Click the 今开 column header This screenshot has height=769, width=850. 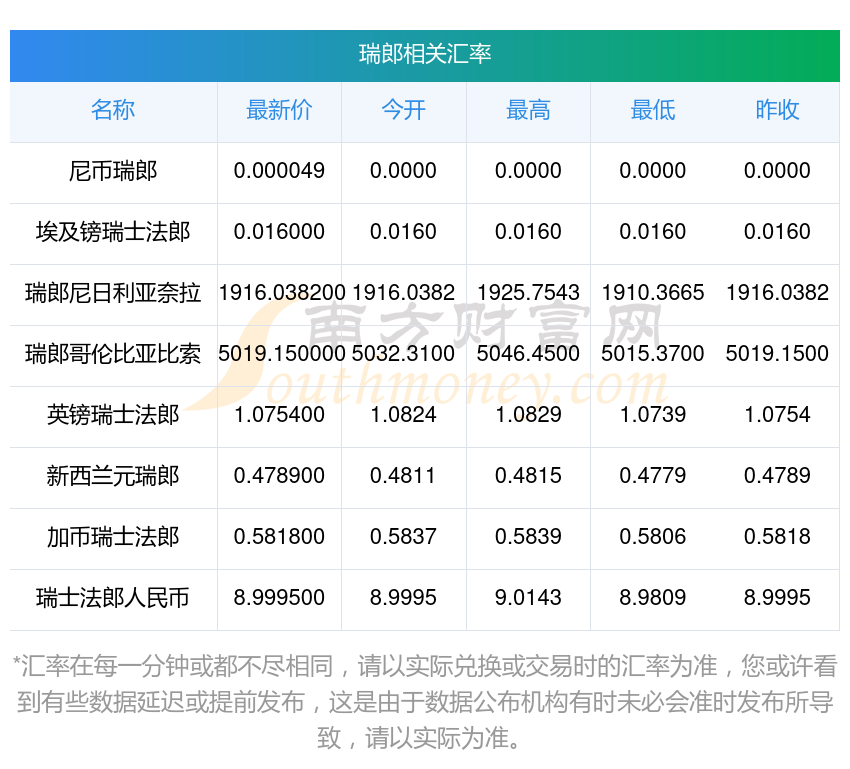tap(403, 110)
